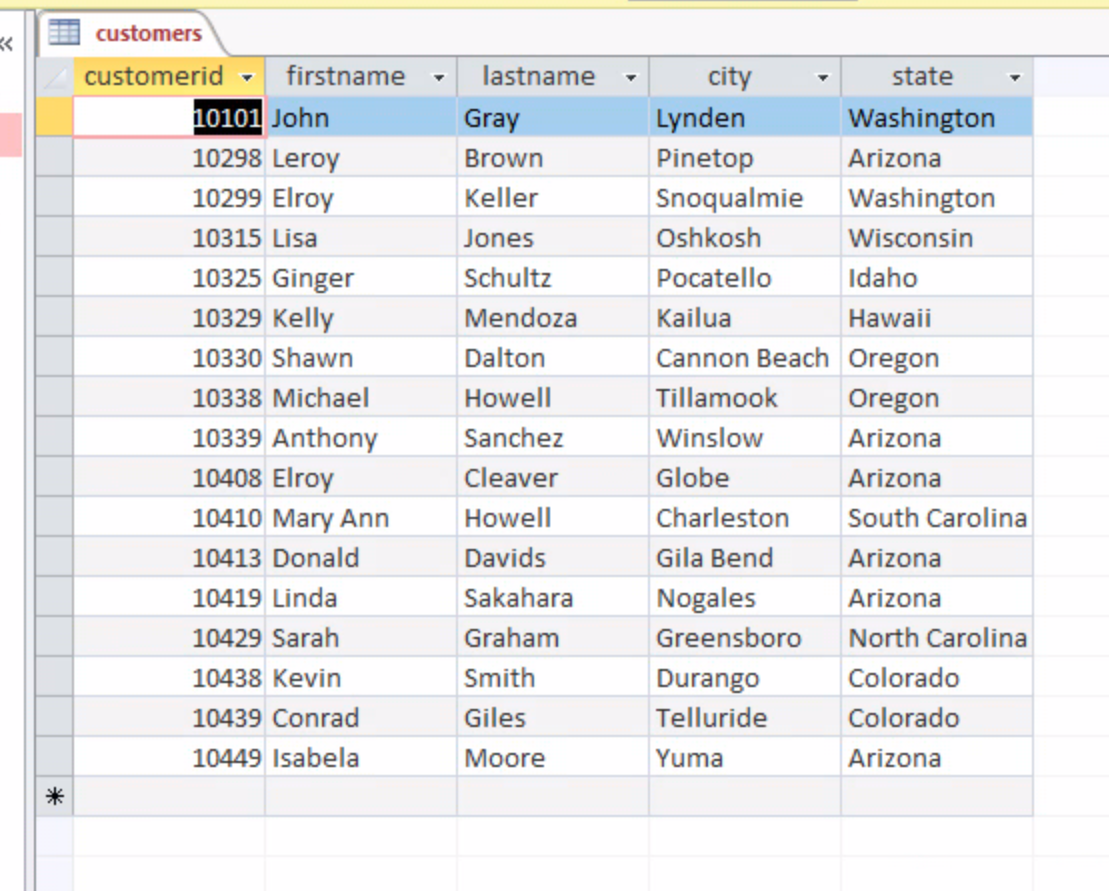Click the city cell Pocatello
Image resolution: width=1109 pixels, height=891 pixels.
tap(745, 277)
